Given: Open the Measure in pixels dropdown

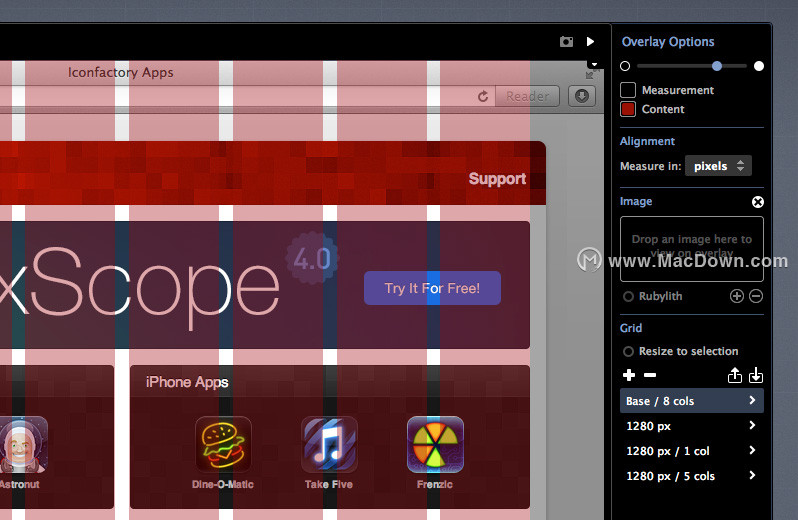Looking at the screenshot, I should point(718,166).
